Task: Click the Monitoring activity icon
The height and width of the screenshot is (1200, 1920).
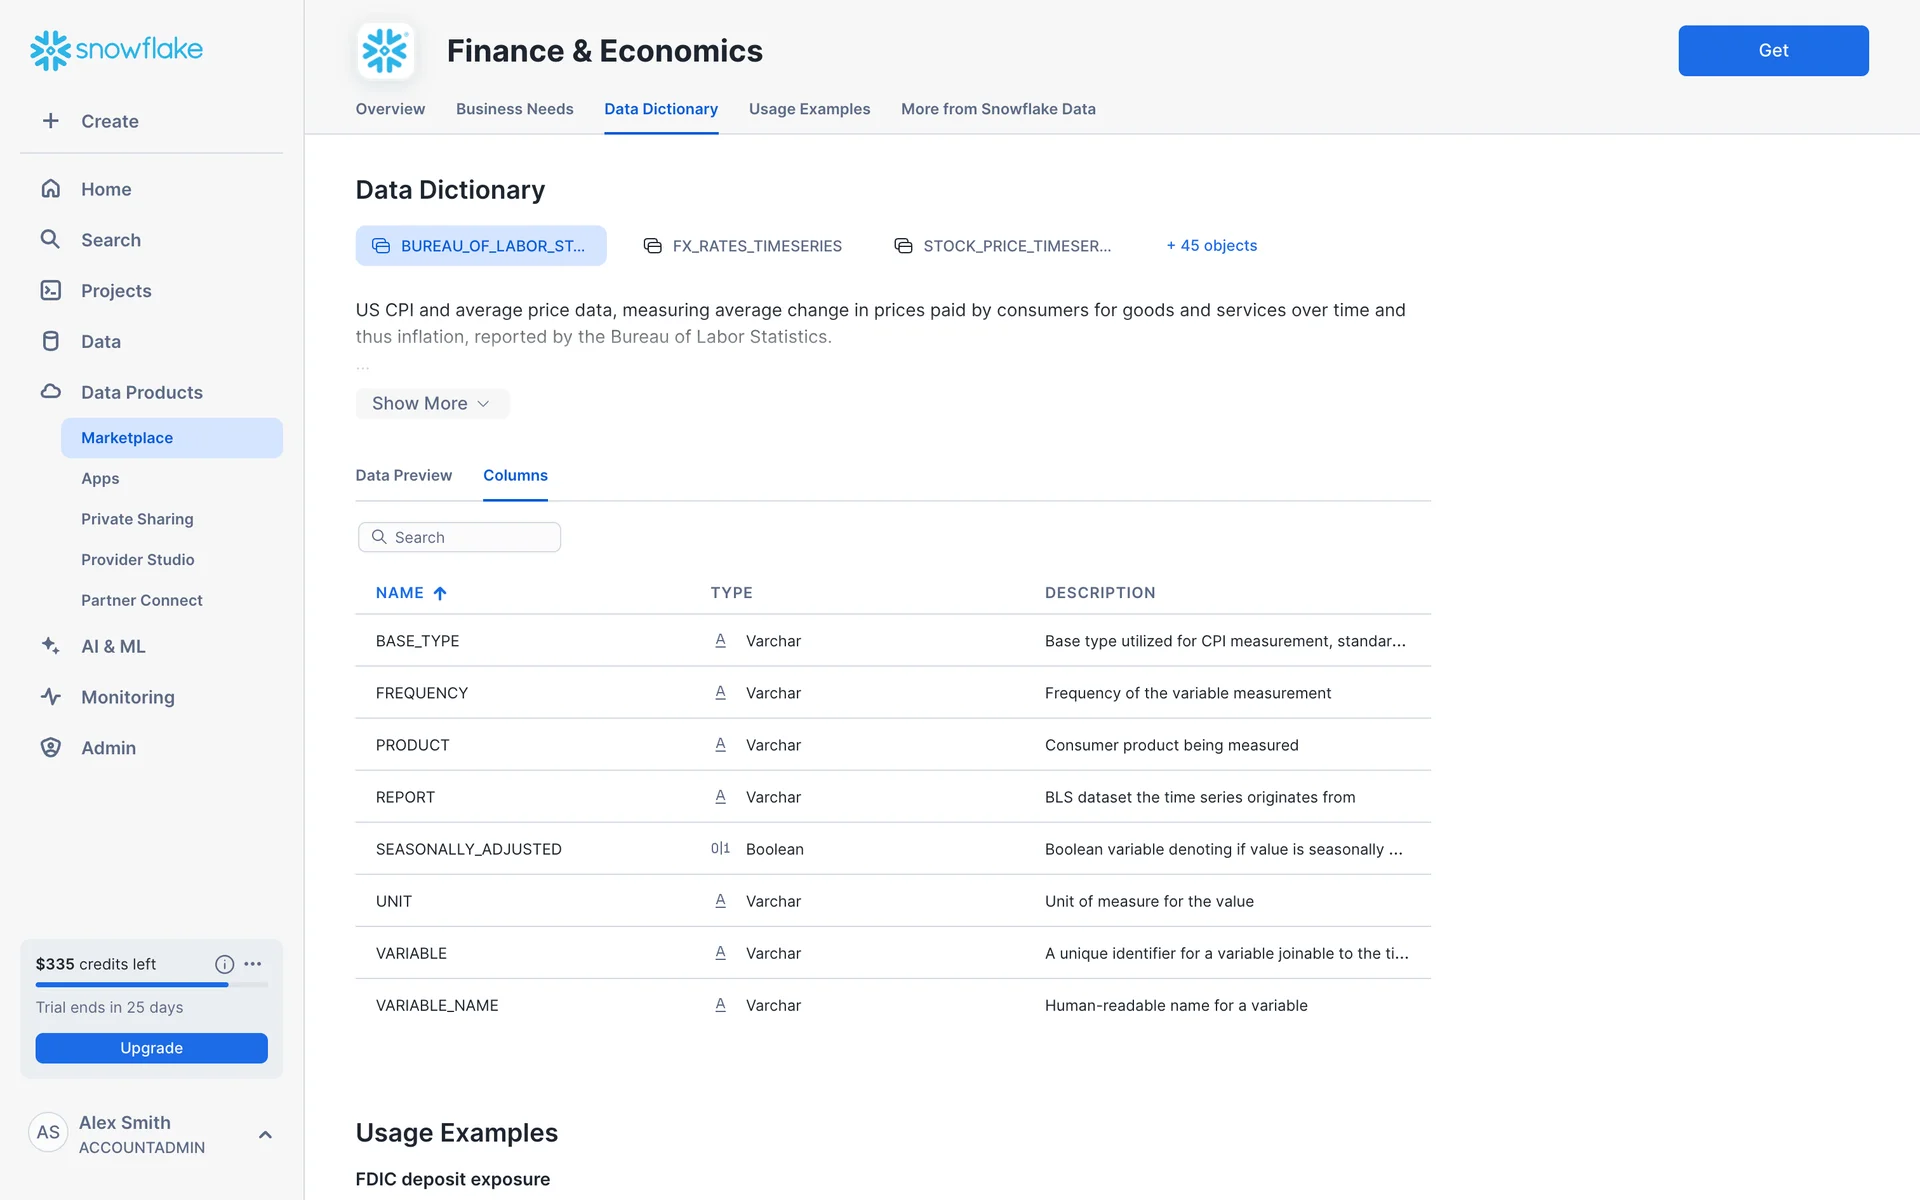Action: point(50,697)
